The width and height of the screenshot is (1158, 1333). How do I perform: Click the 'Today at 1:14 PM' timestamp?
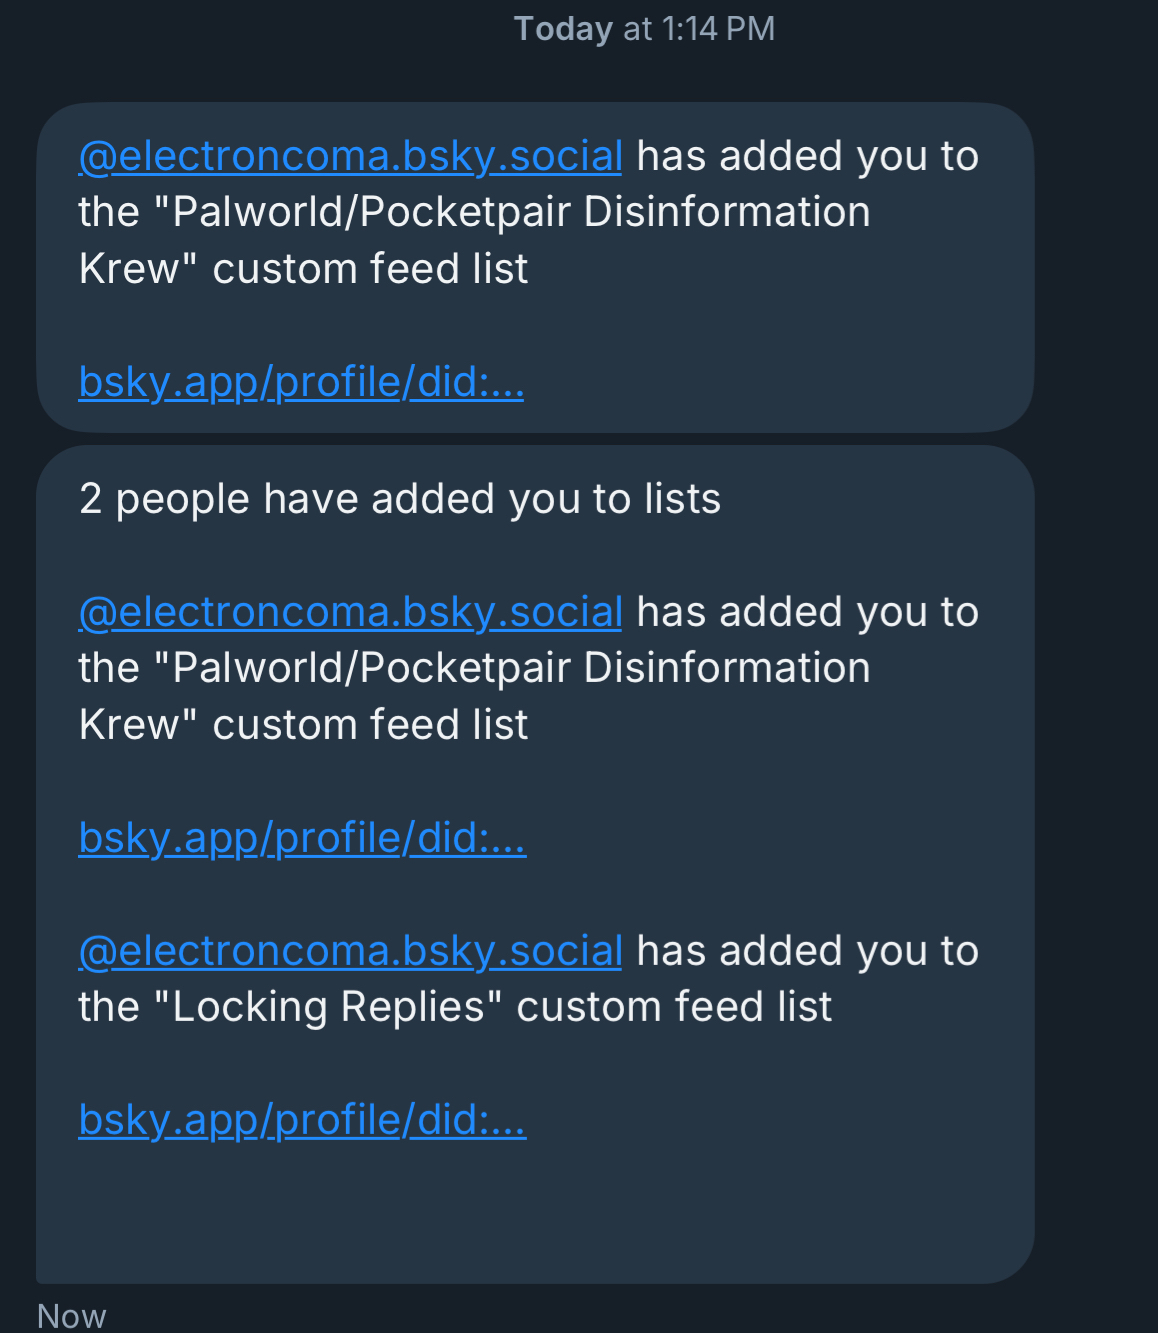(644, 29)
